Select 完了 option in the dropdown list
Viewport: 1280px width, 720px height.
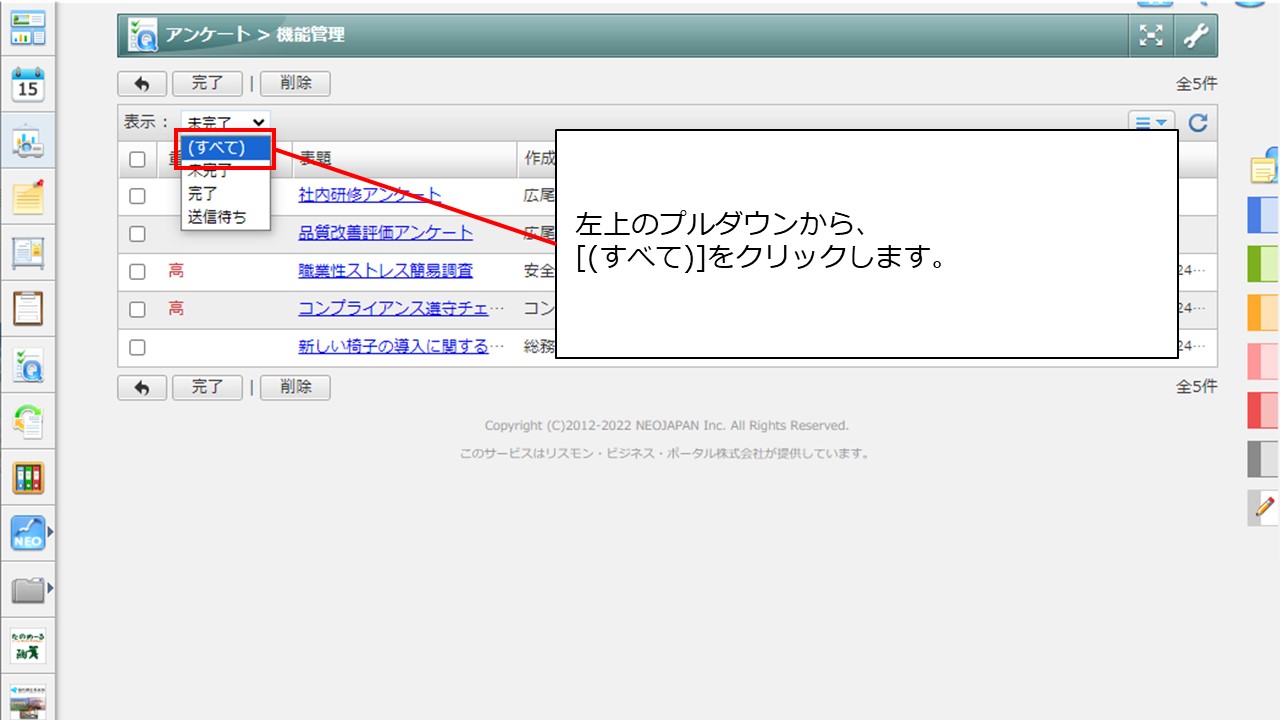coord(203,194)
